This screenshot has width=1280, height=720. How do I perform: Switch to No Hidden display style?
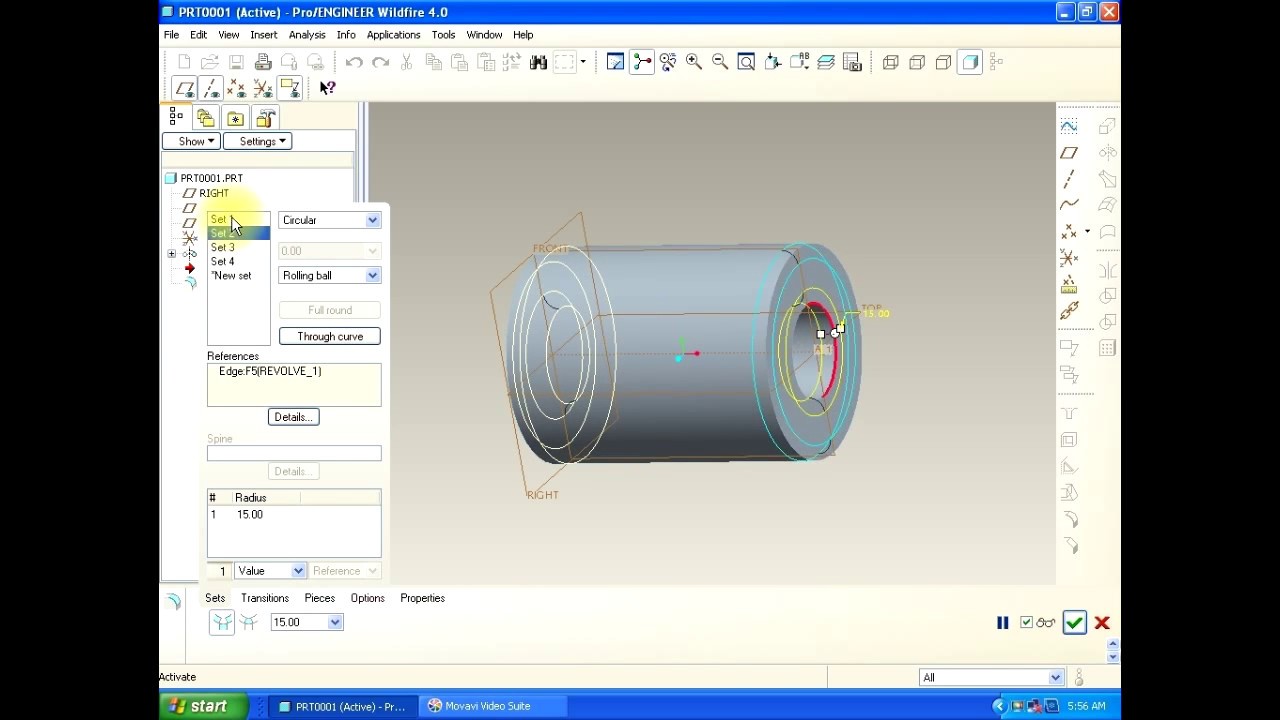pos(943,62)
